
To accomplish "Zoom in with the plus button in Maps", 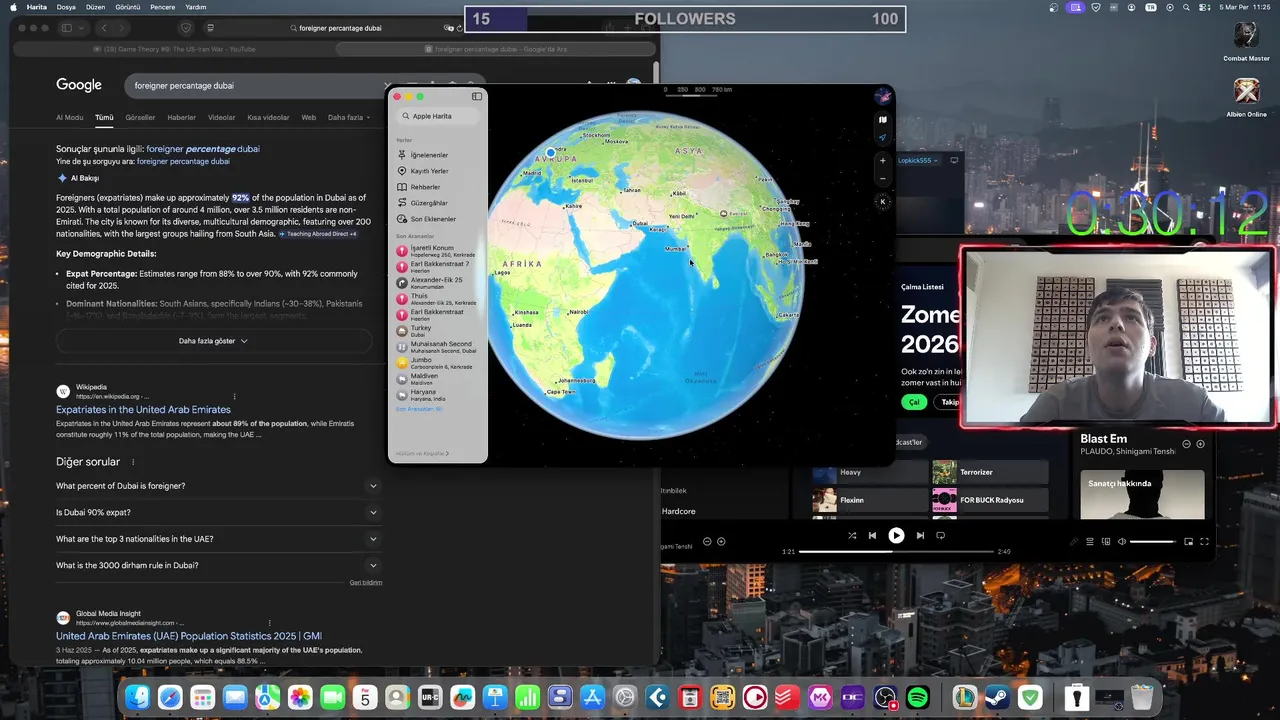I will click(882, 160).
